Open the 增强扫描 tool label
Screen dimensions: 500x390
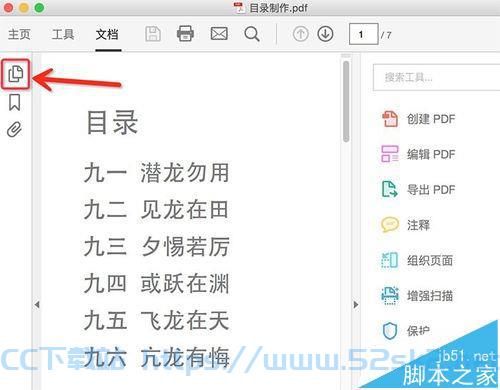pyautogui.click(x=430, y=296)
